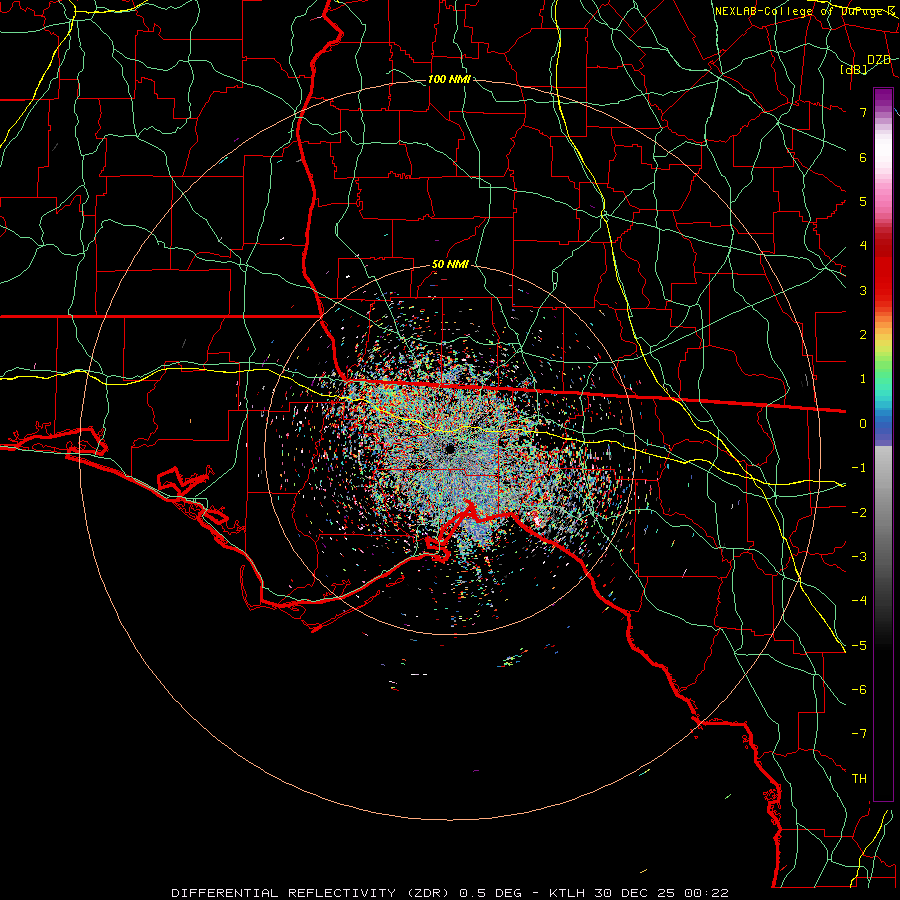Viewport: 900px width, 900px height.
Task: Select the "-4" label on the ZDR scale
Action: pos(859,601)
